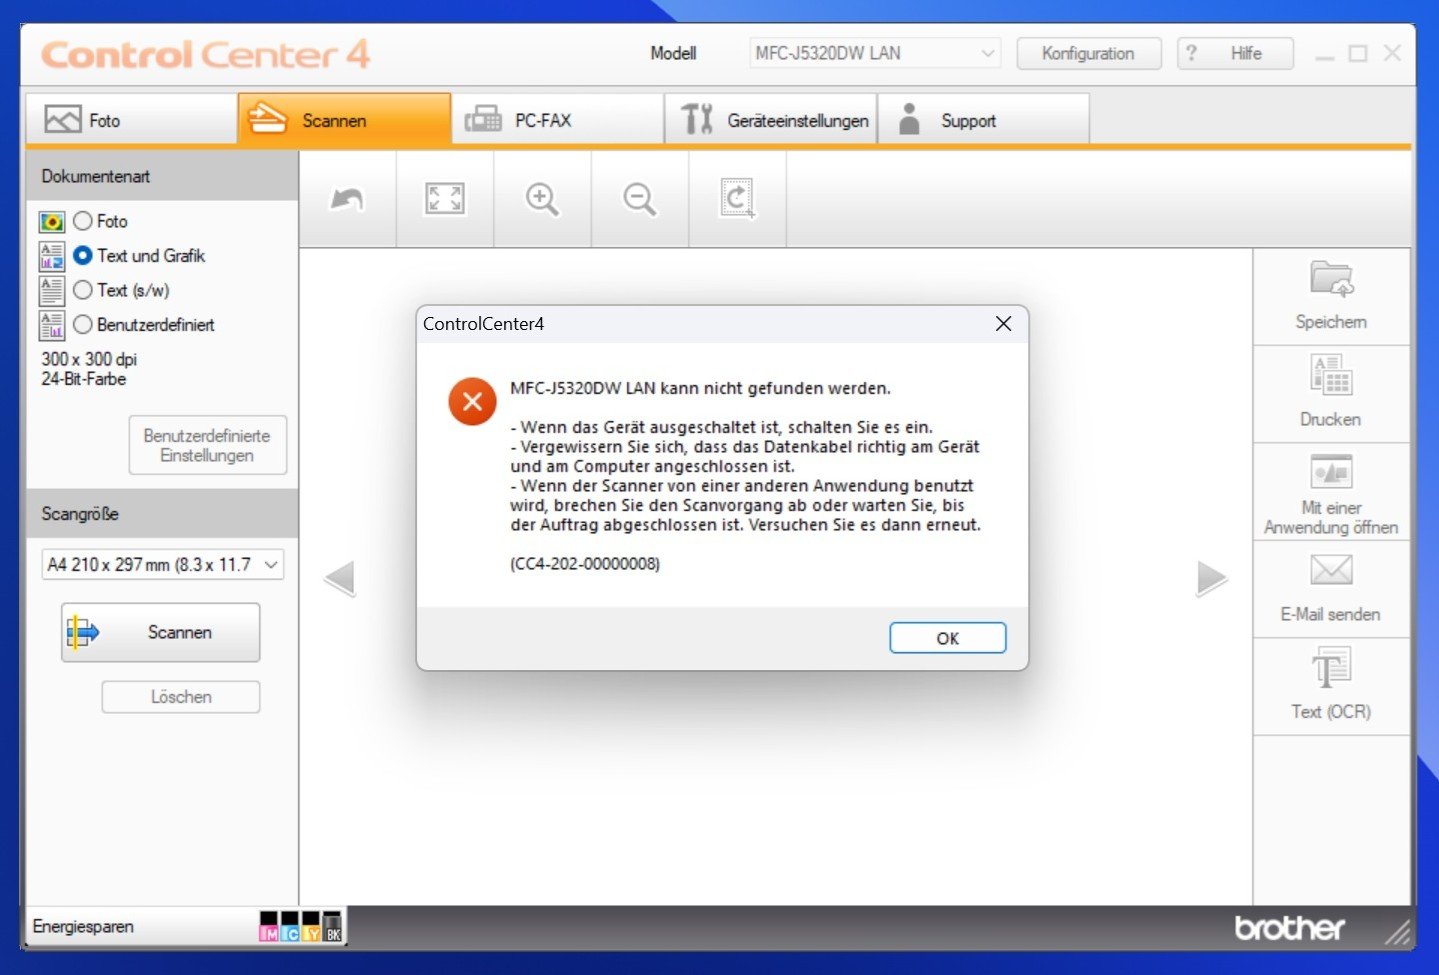
Task: Close the ControlCenter4 error dialog
Action: (x=1003, y=324)
